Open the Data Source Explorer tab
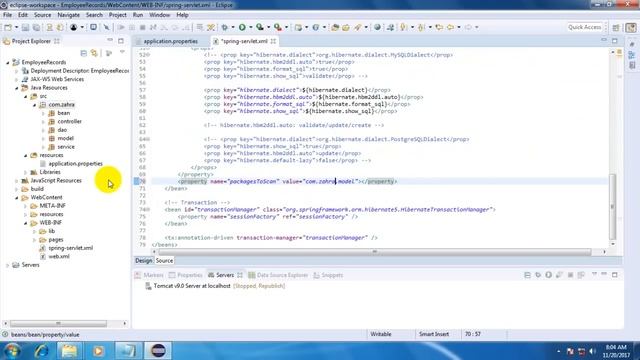Image resolution: width=640 pixels, height=360 pixels. (x=278, y=275)
